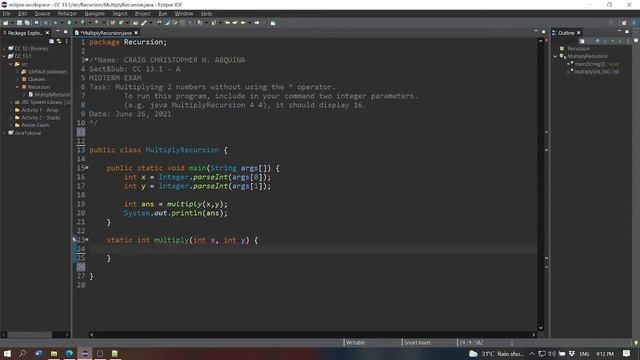Open the Window menu
640x360 pixels.
184,13
